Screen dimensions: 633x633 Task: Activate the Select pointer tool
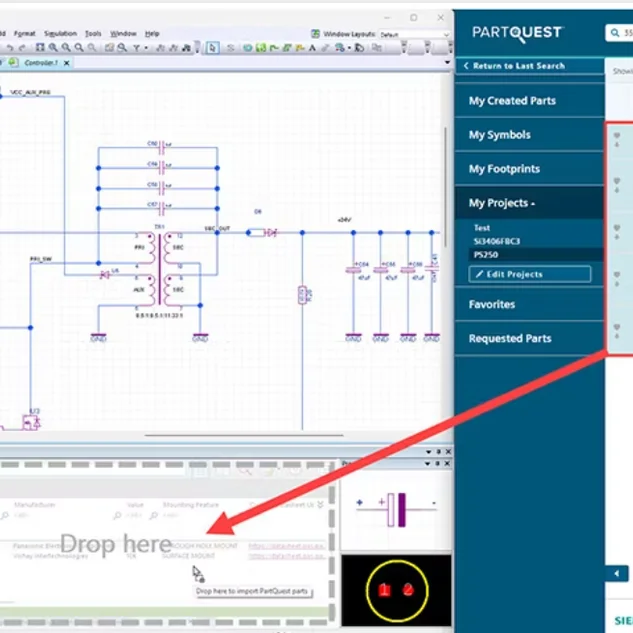(212, 48)
